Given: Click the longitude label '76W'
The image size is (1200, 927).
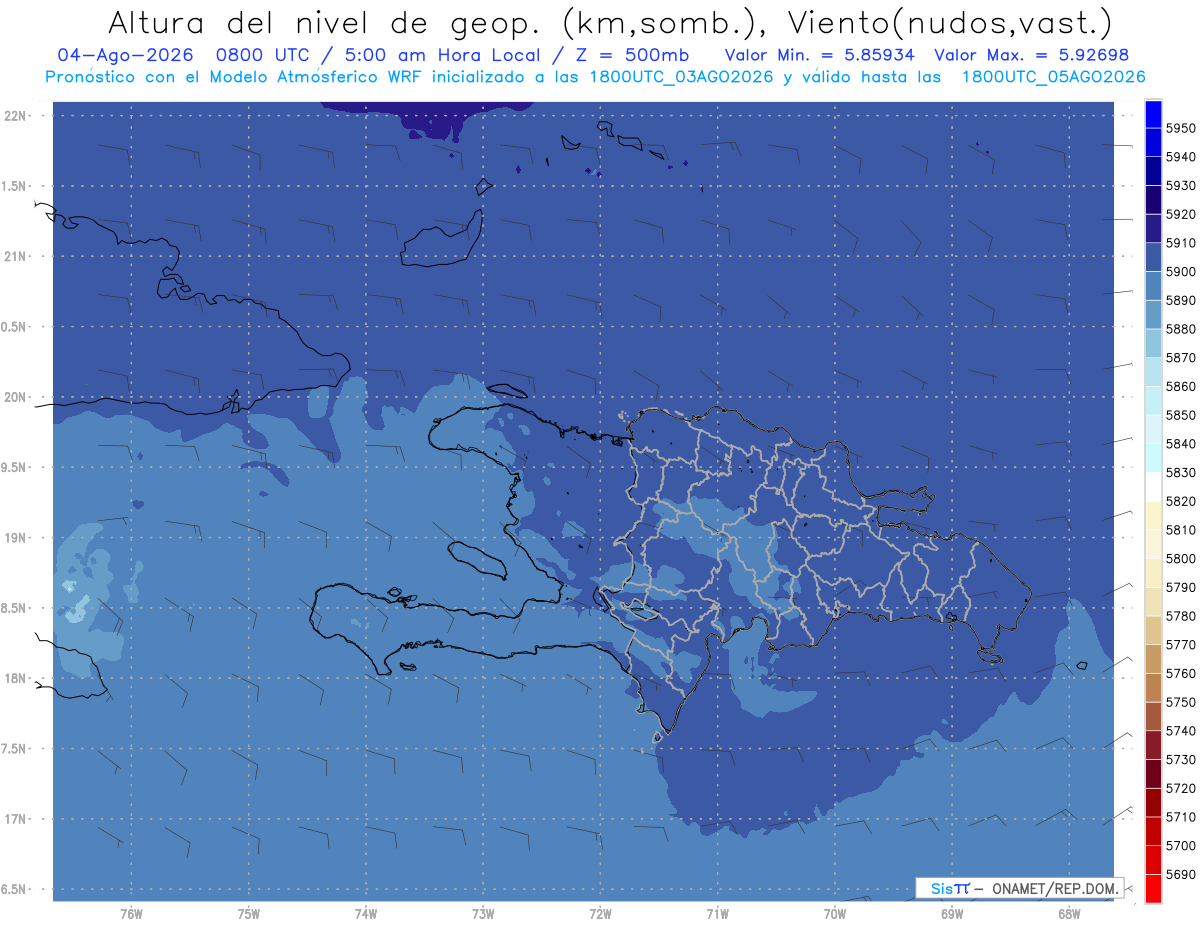Looking at the screenshot, I should (131, 914).
